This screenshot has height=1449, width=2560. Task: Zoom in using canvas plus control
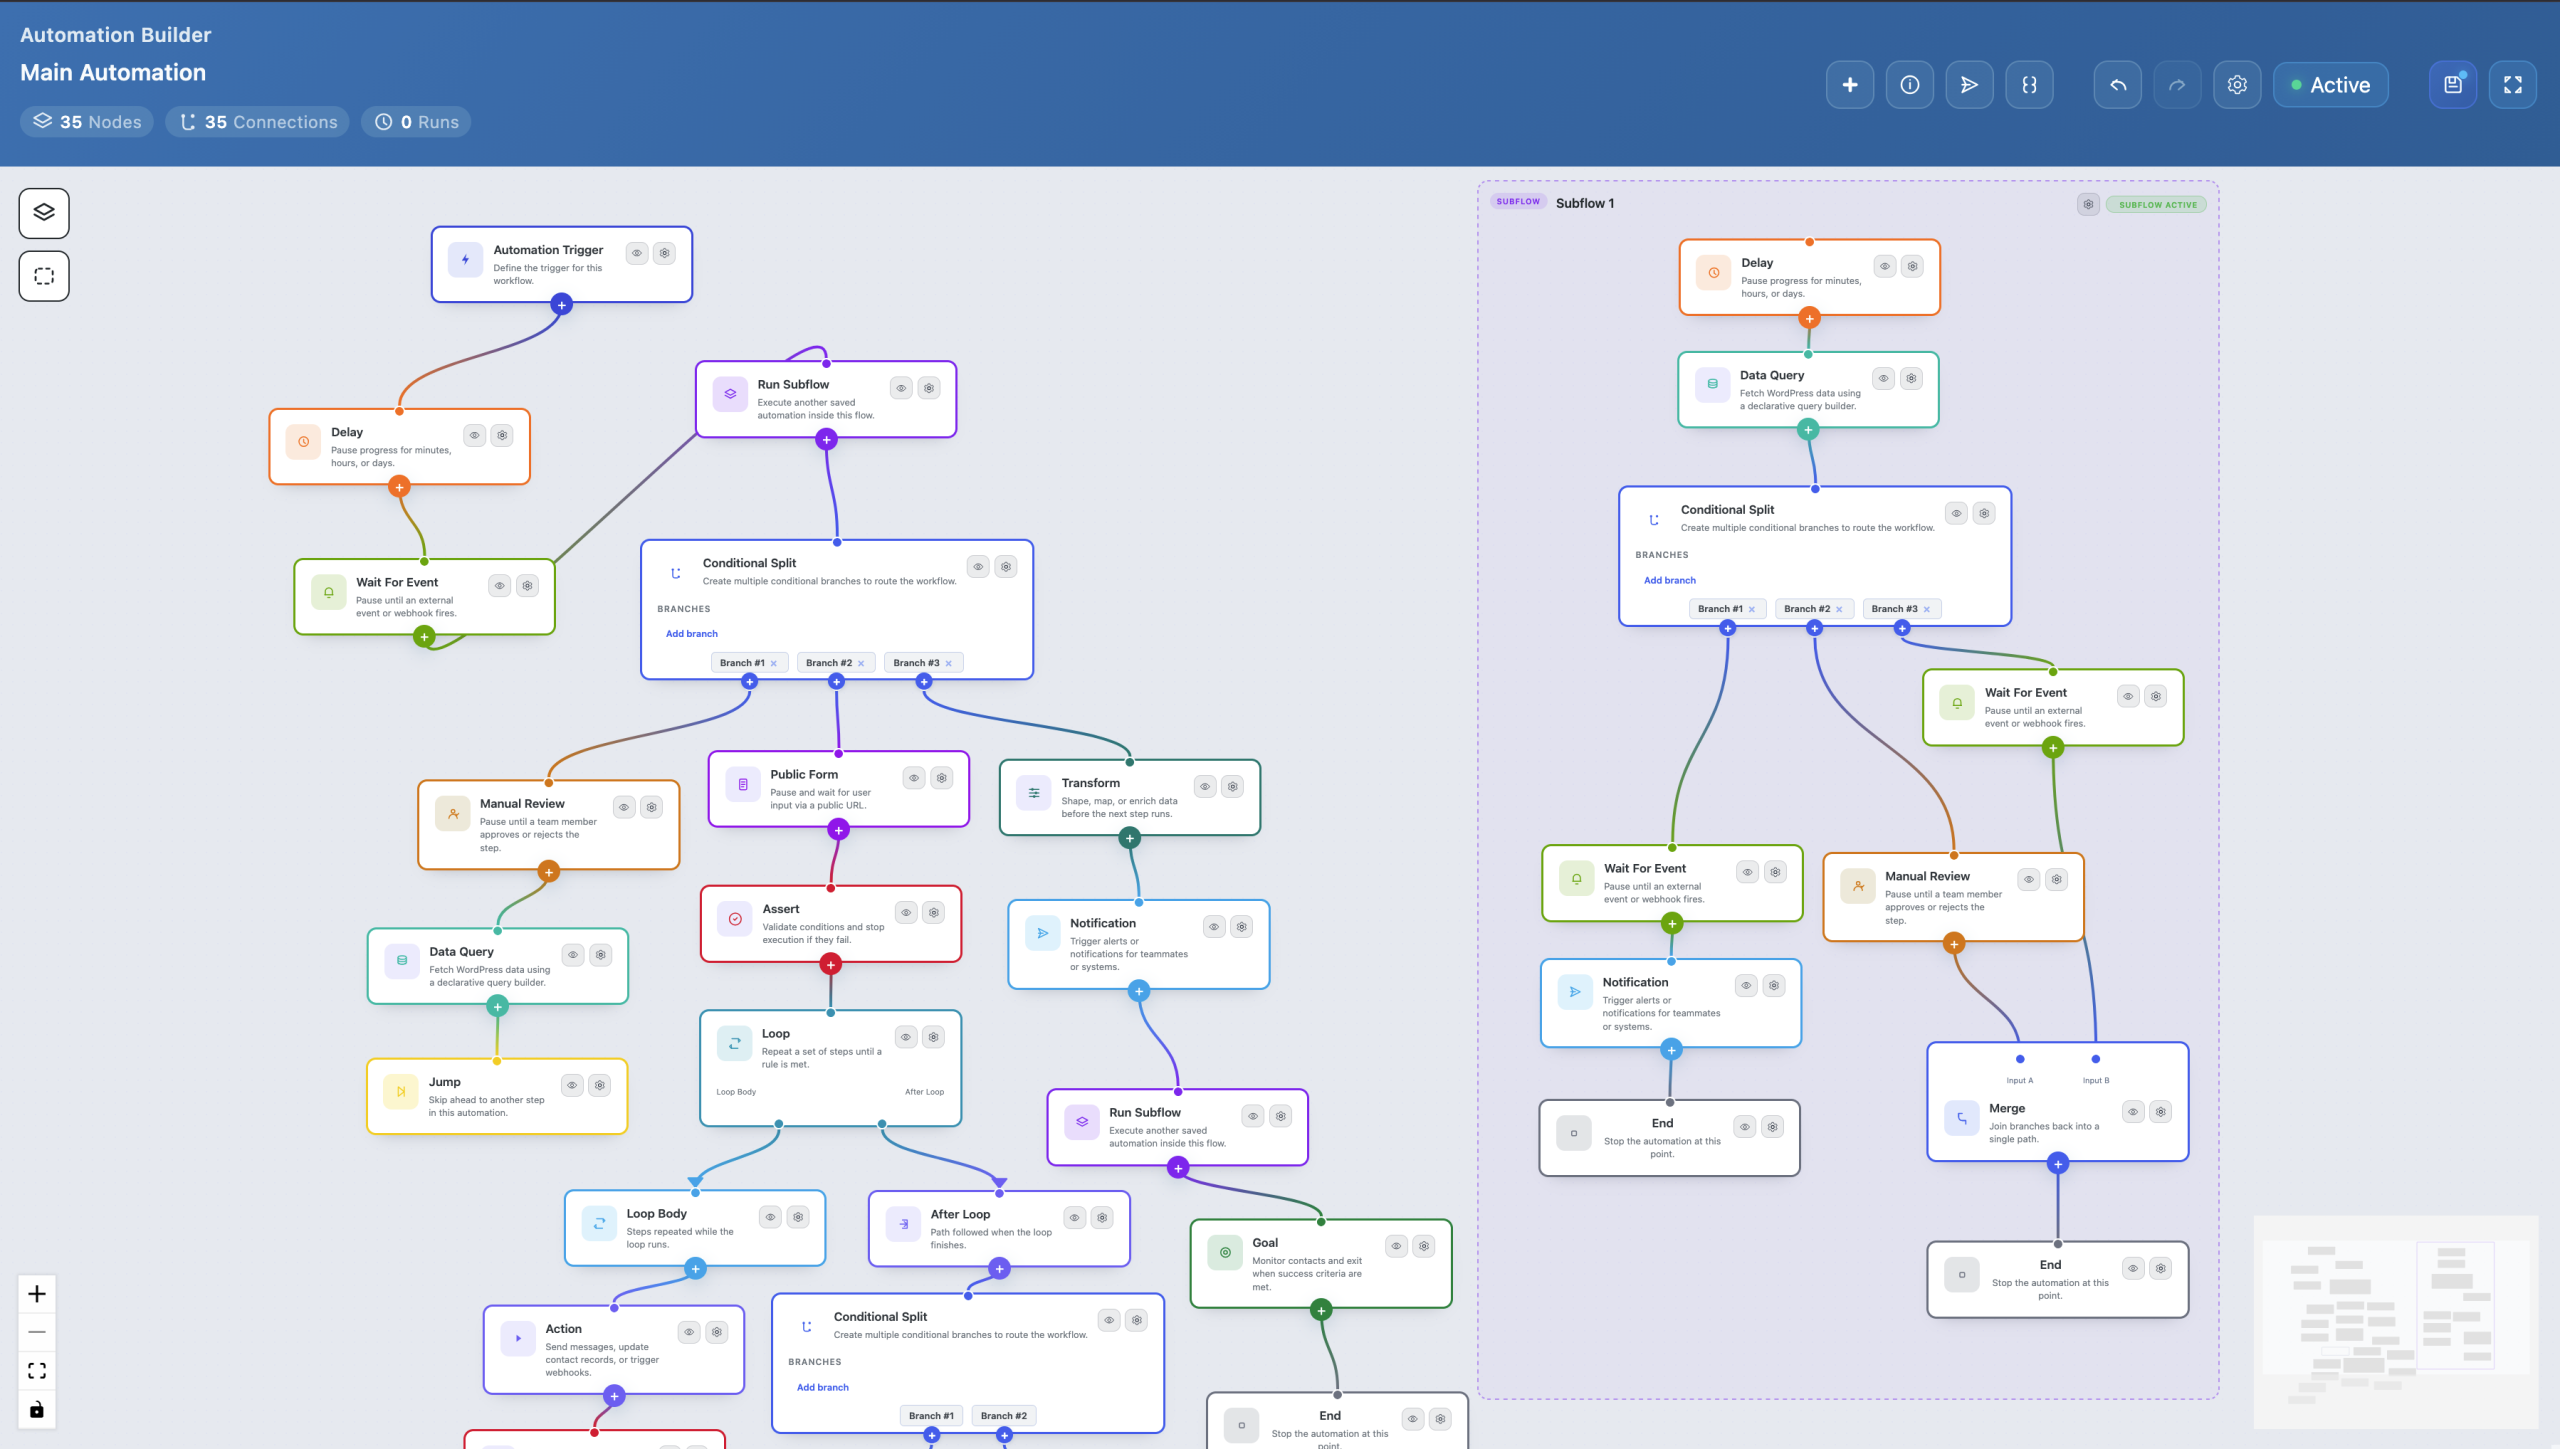point(37,1294)
